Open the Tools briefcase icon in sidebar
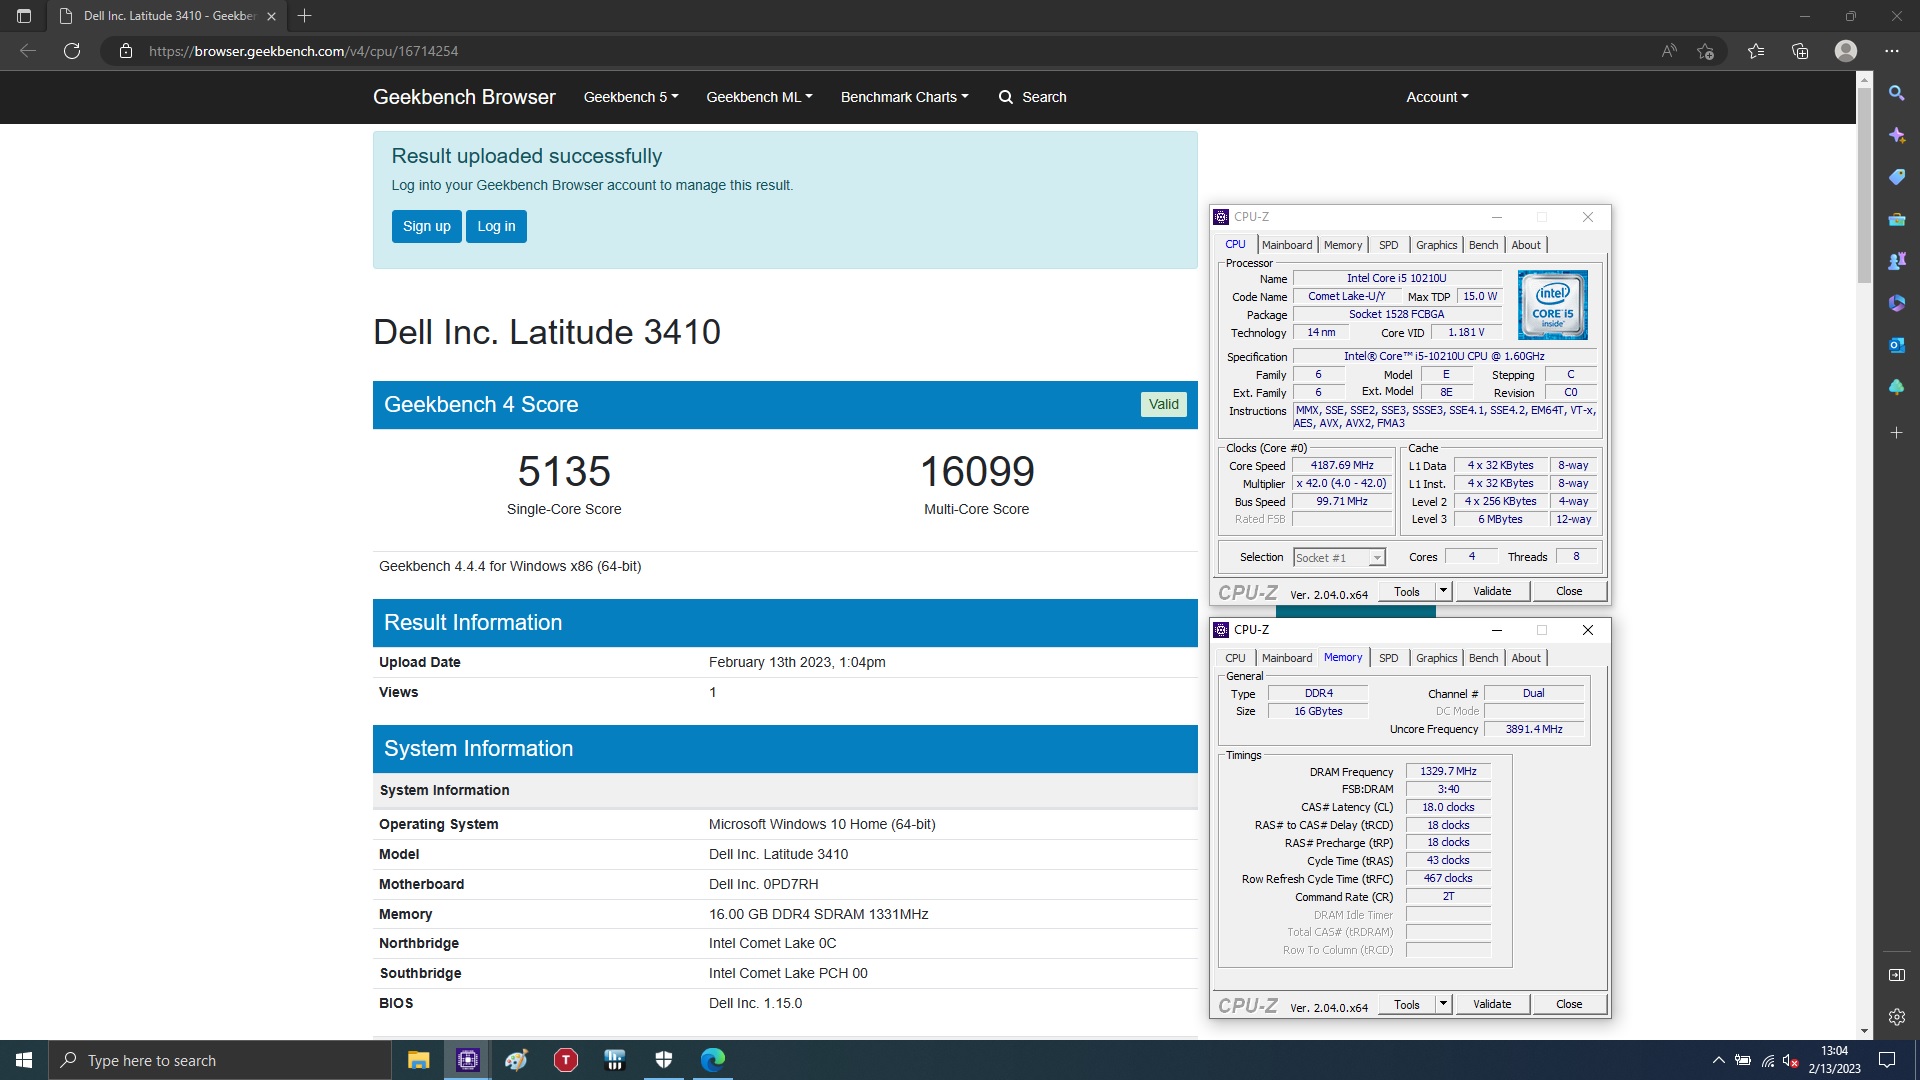 point(1896,219)
